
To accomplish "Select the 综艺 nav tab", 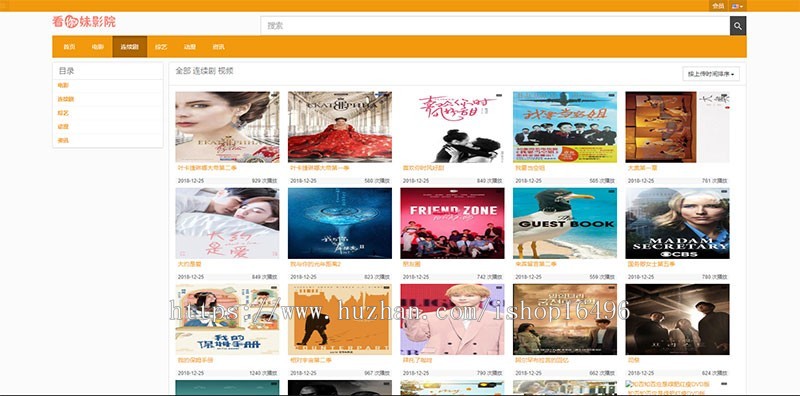I will click(x=161, y=46).
